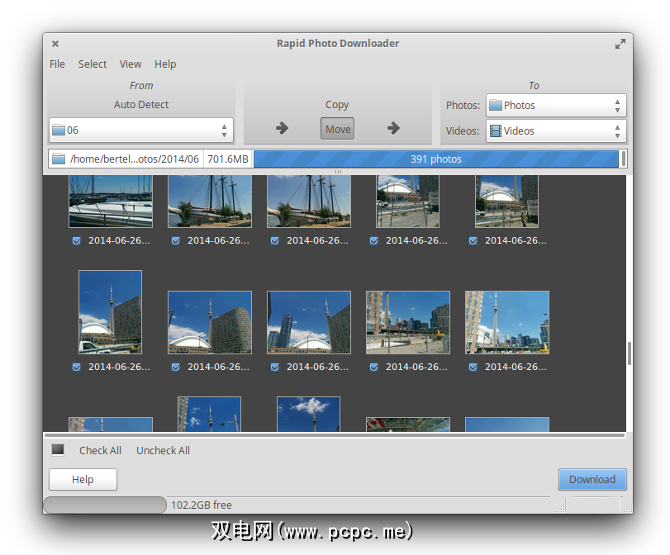Click the progress bar beside 102.2GB free

105,505
